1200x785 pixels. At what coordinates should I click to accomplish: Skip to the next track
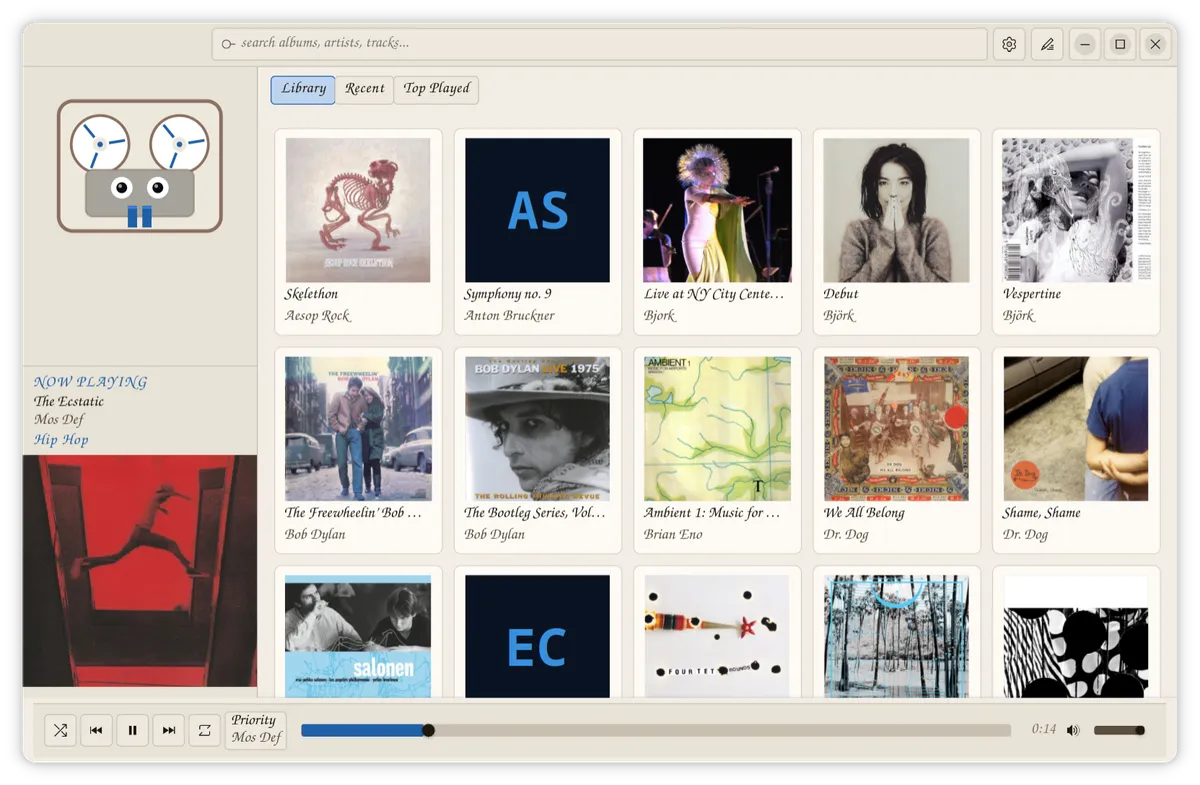[169, 730]
